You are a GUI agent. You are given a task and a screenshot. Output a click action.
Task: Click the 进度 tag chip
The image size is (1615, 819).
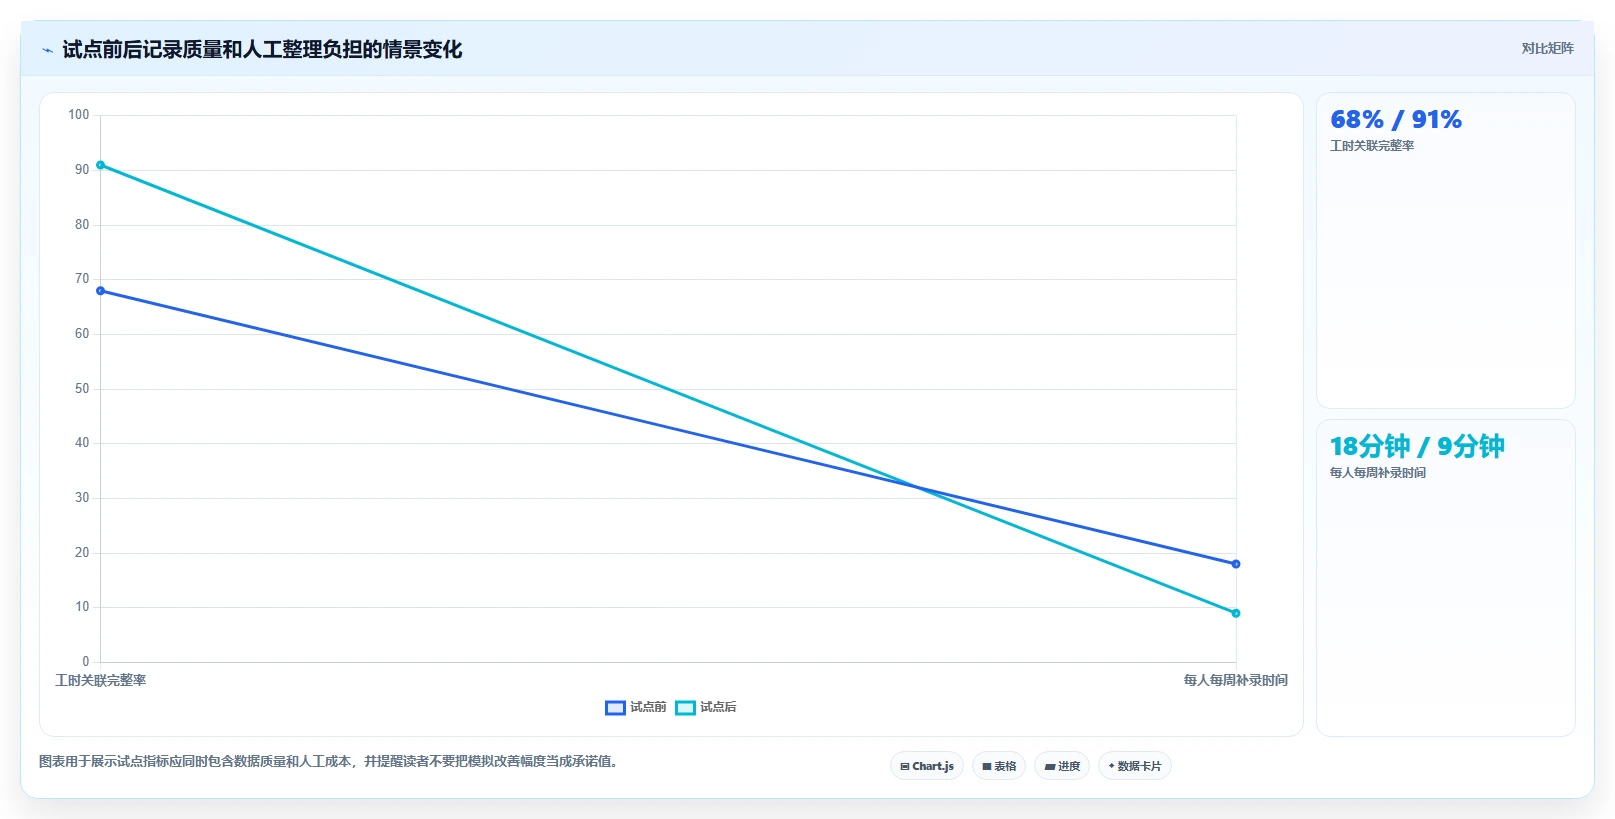(x=1062, y=766)
